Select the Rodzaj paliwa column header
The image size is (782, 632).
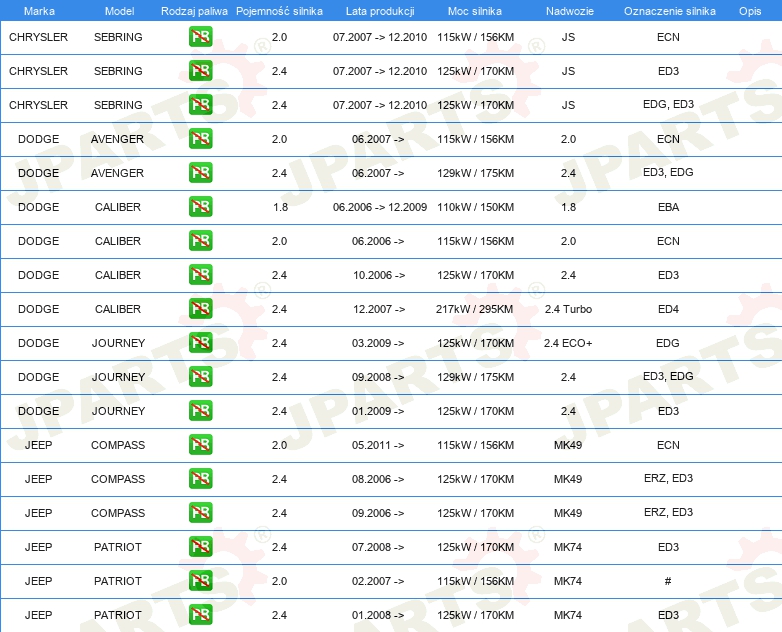pos(193,10)
